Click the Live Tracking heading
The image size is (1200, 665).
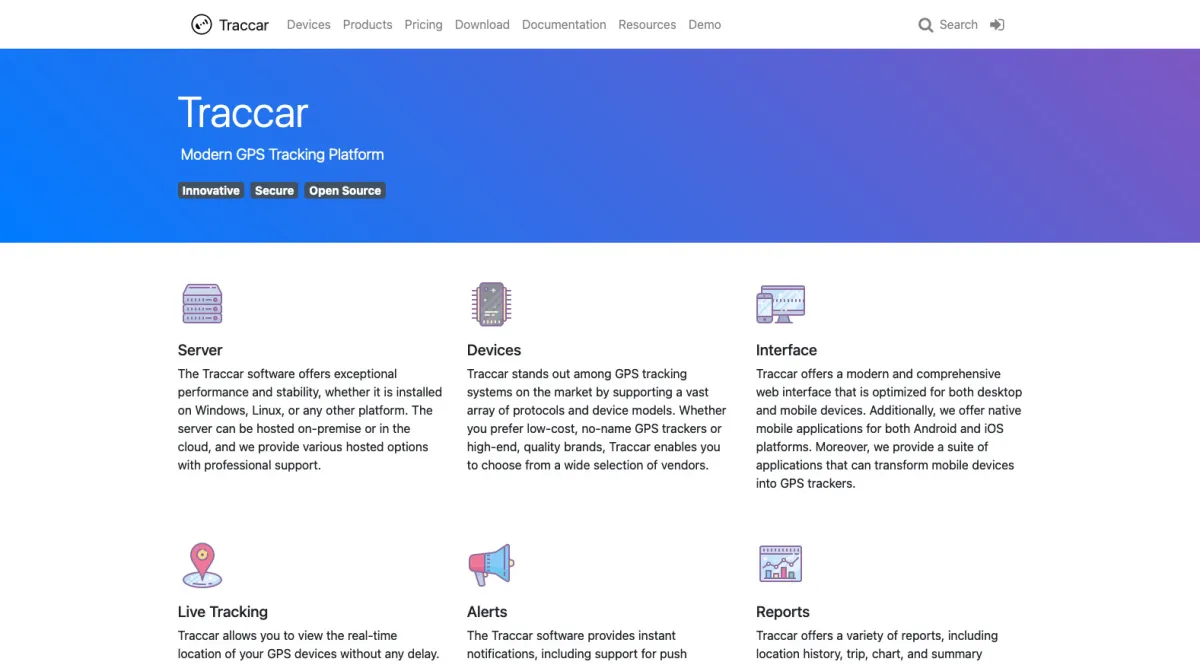point(223,612)
